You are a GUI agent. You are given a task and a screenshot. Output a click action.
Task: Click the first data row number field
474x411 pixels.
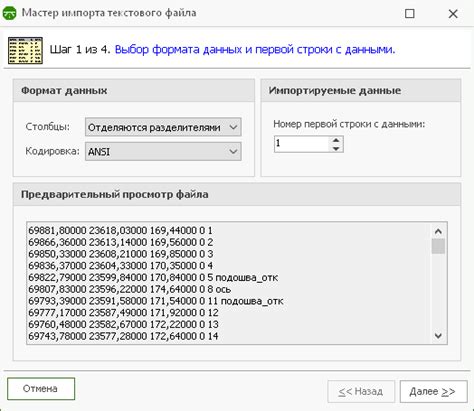tap(302, 144)
